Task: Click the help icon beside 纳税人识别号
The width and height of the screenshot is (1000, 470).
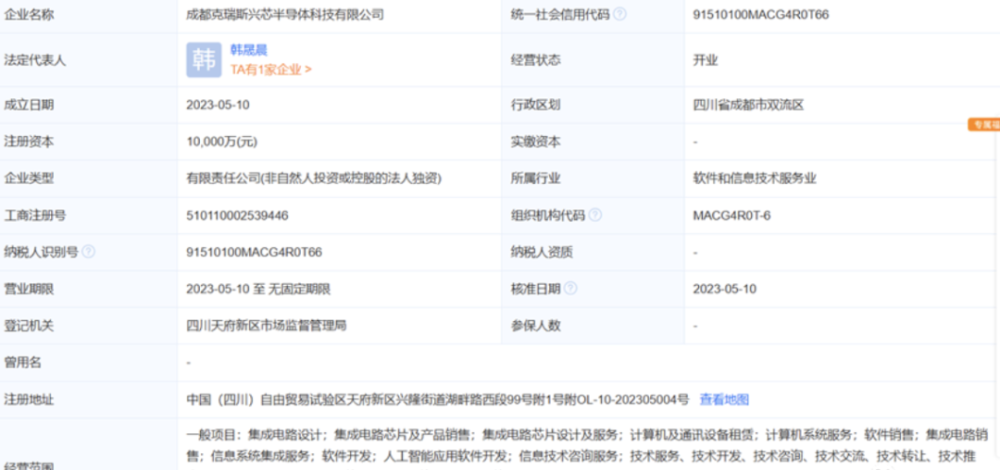Action: tap(89, 252)
